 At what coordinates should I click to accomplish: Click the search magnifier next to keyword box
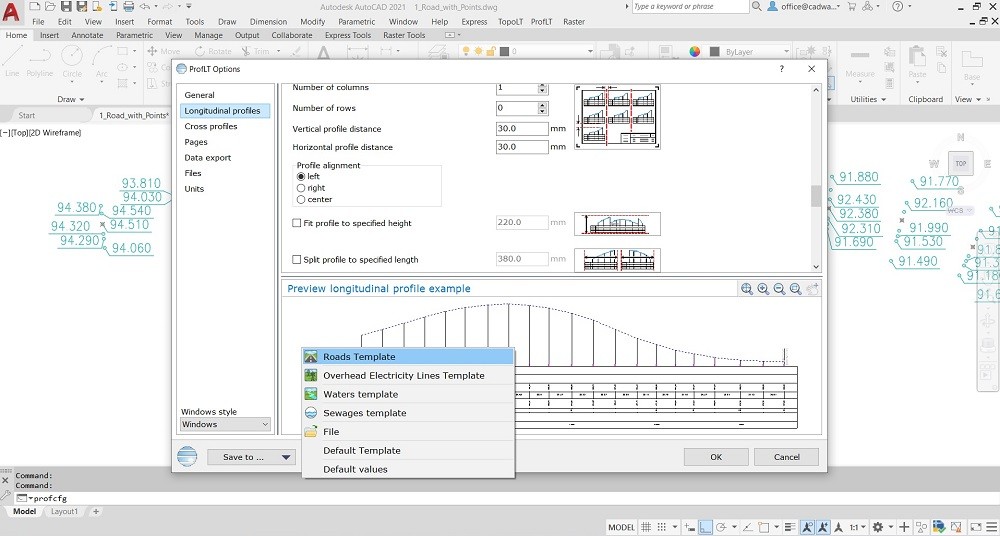point(756,6)
